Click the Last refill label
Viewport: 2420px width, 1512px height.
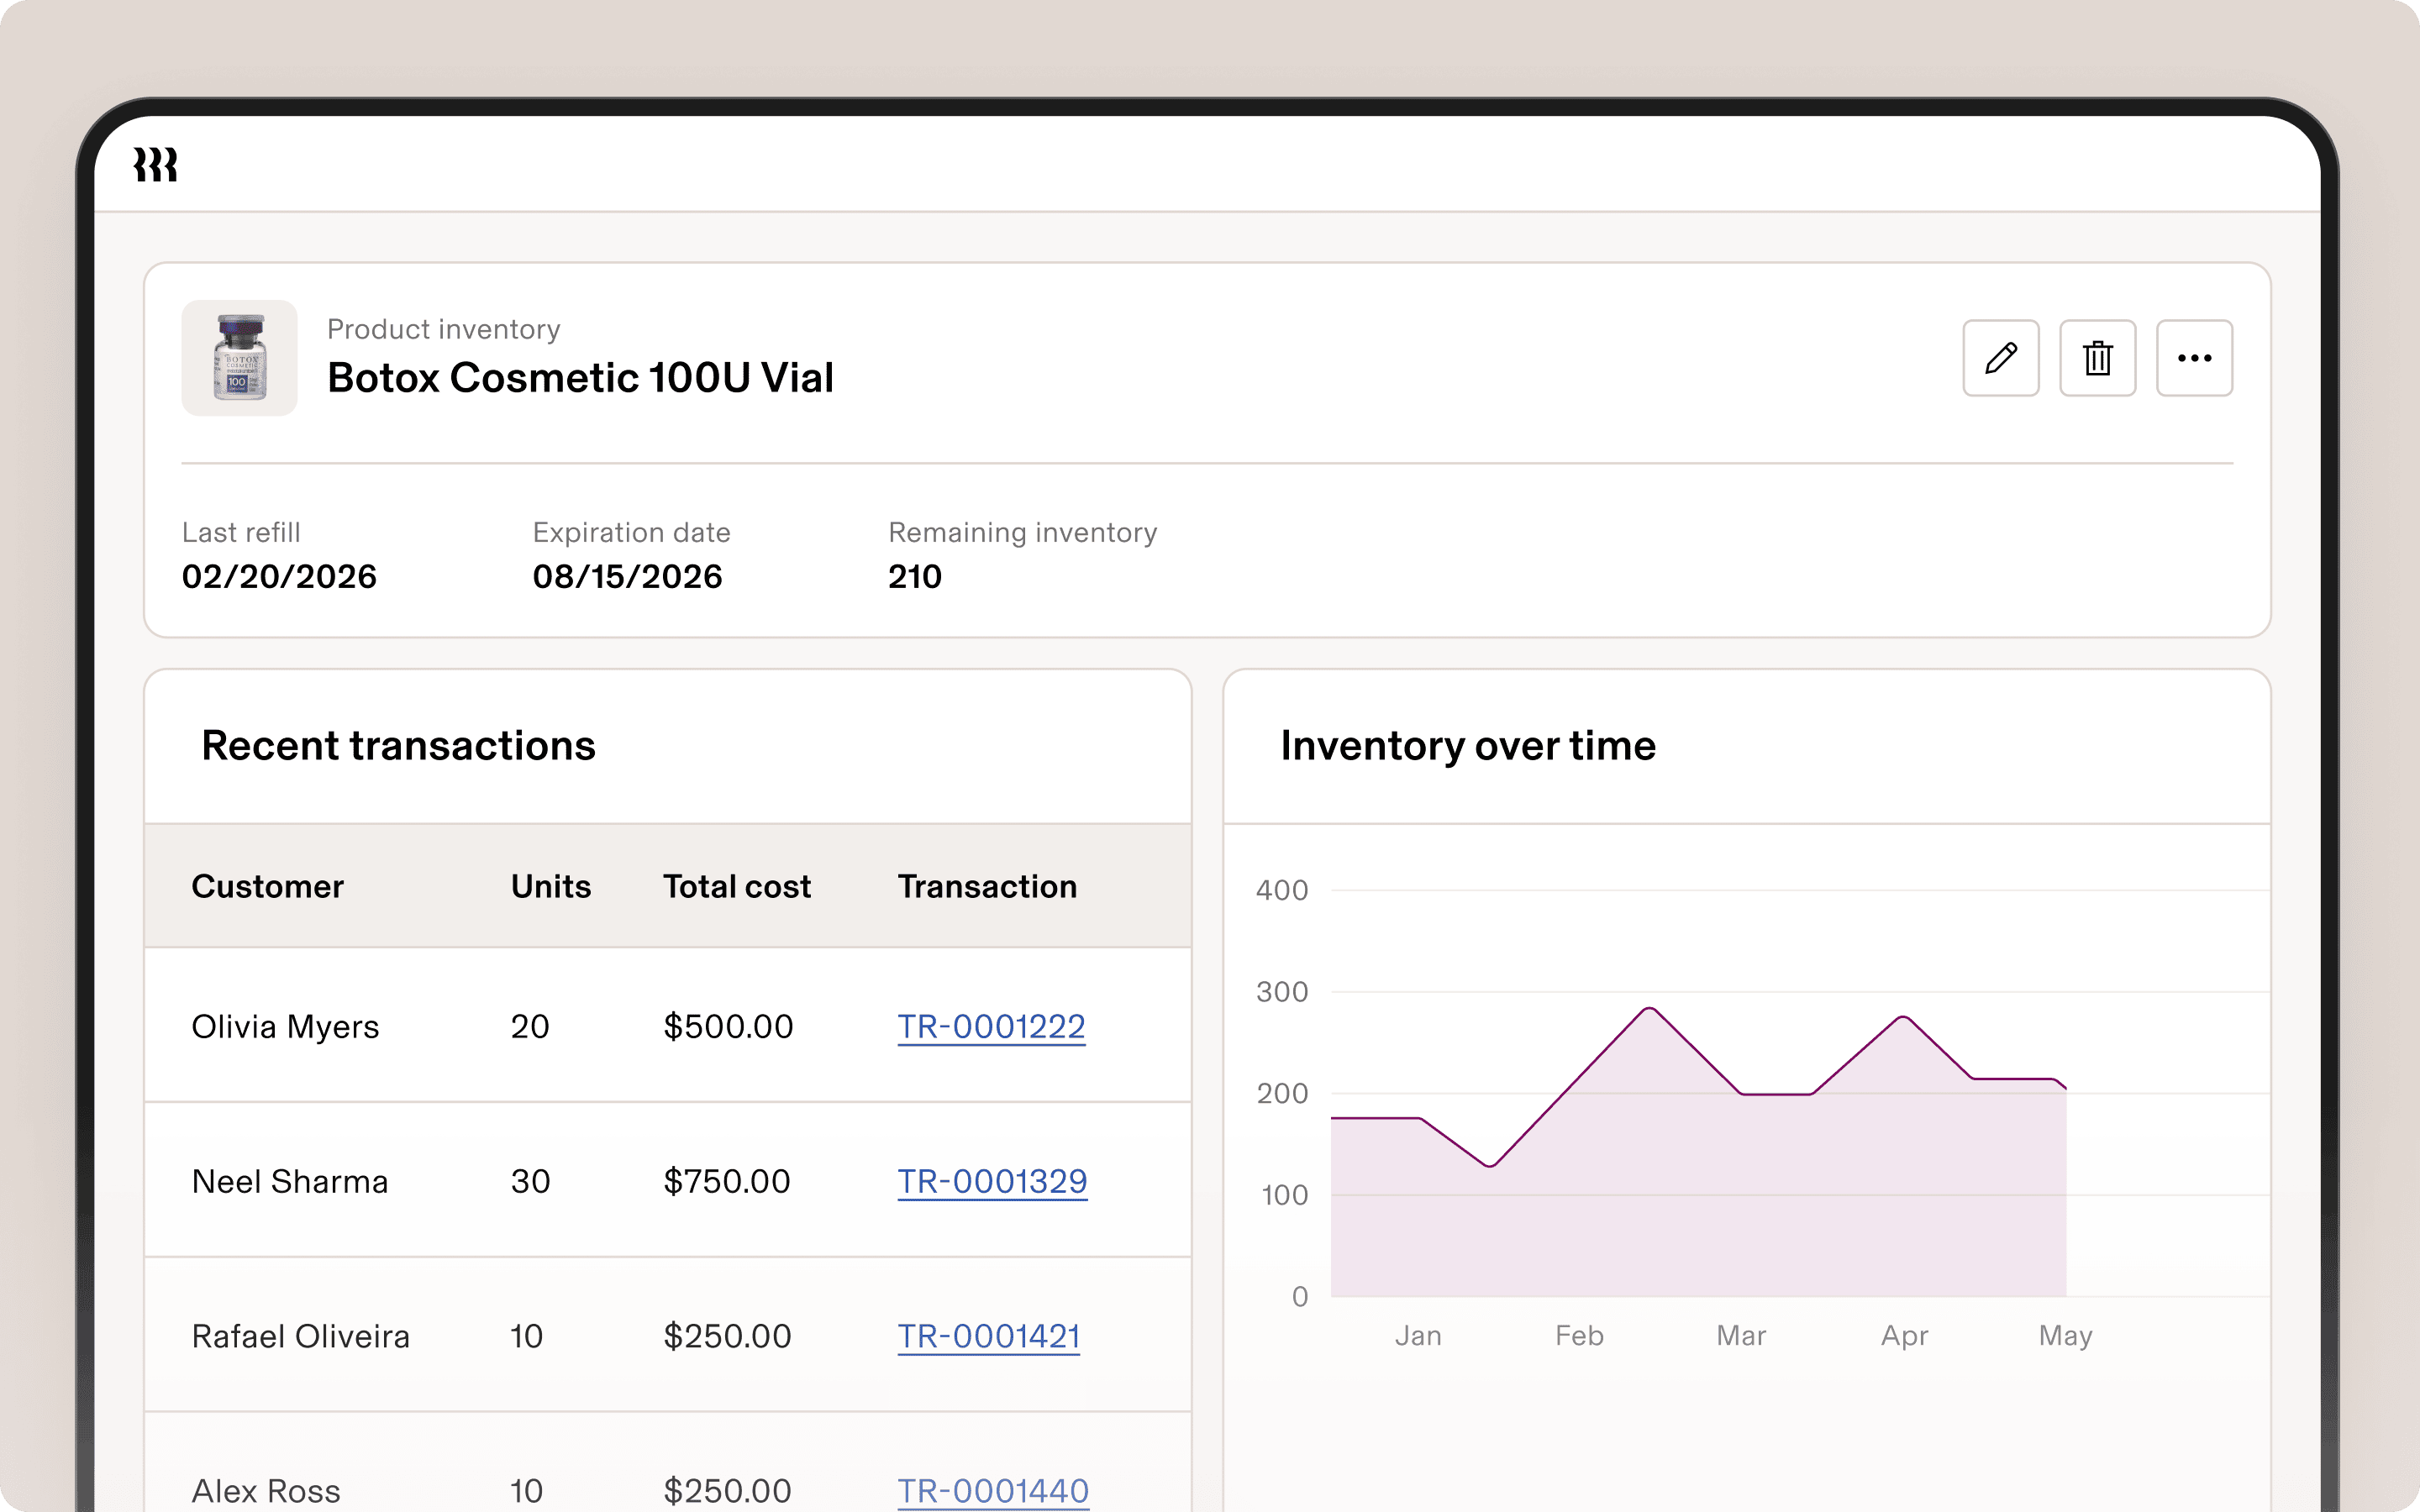[x=241, y=532]
